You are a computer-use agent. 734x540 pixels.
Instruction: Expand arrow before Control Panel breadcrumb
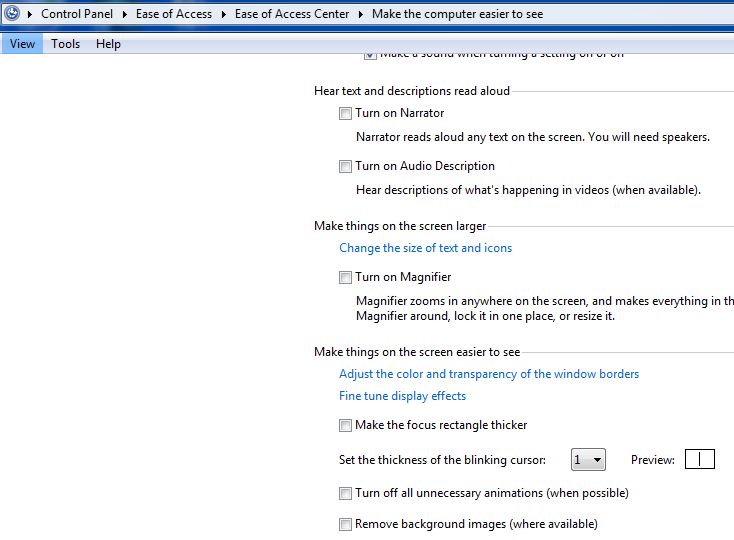tap(30, 15)
